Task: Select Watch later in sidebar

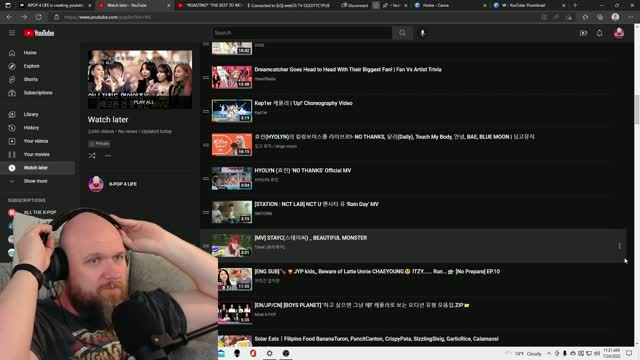Action: click(38, 168)
